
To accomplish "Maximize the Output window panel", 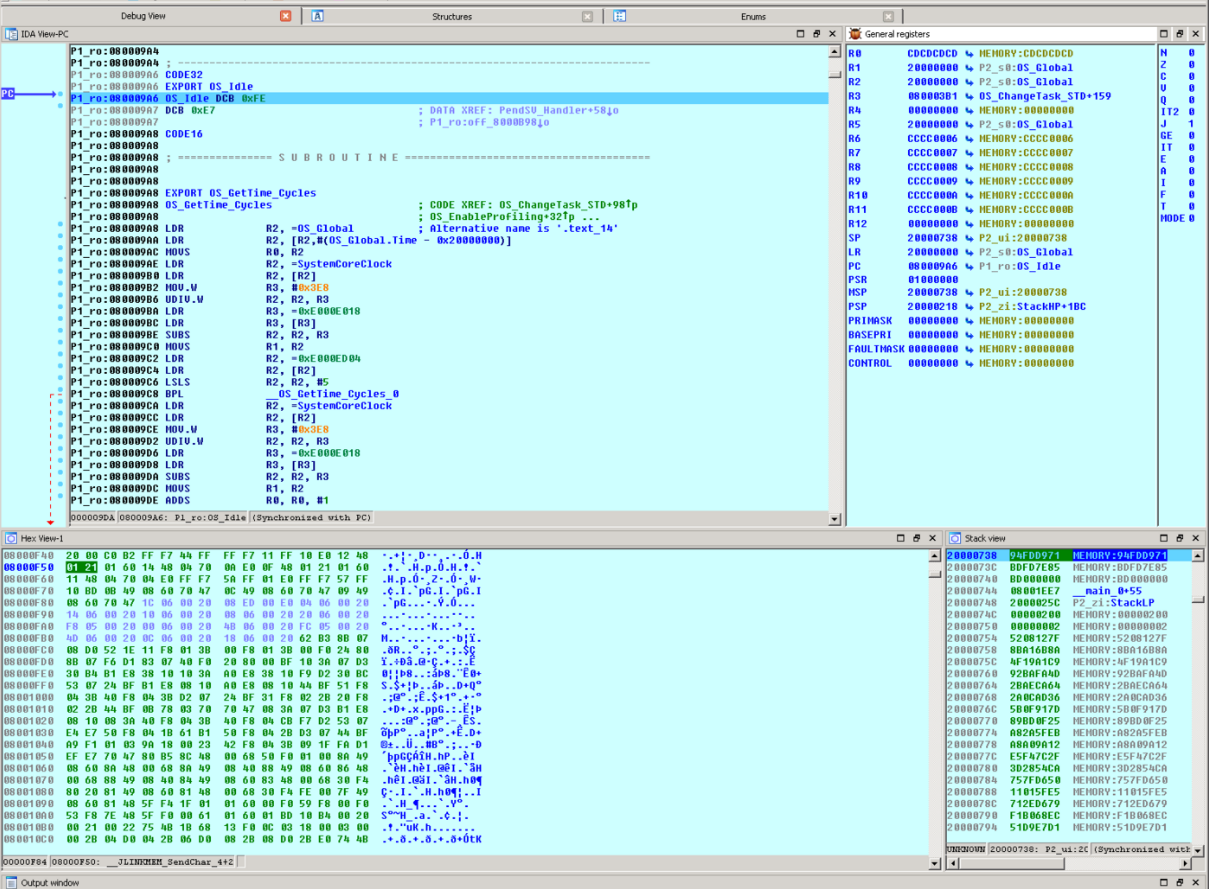I will (1164, 882).
